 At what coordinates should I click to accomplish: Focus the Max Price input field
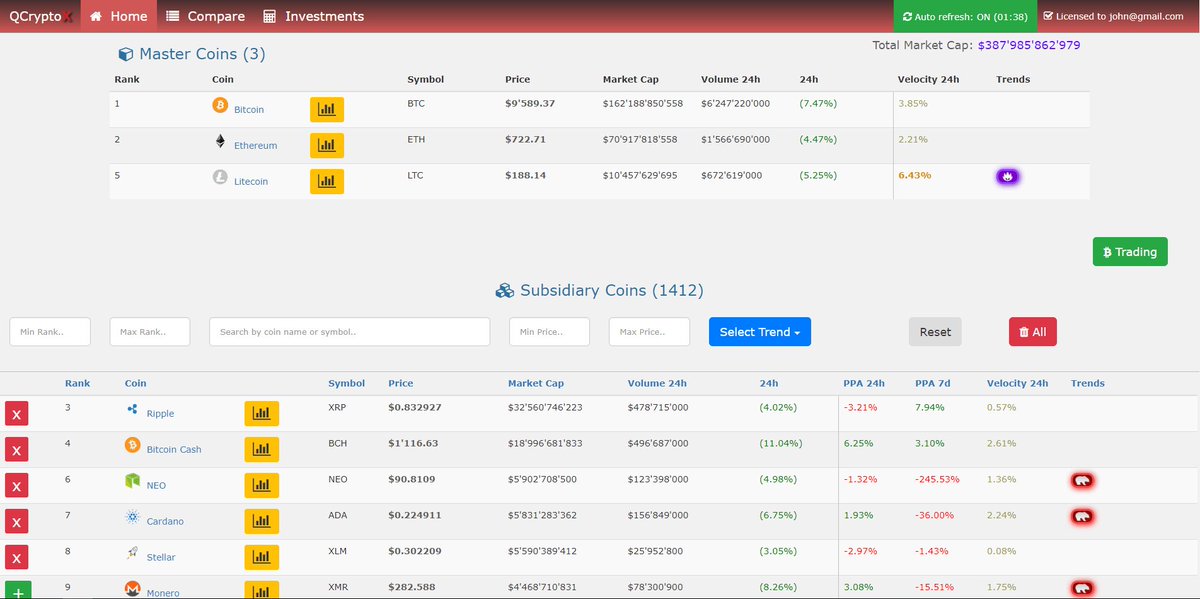[x=649, y=332]
